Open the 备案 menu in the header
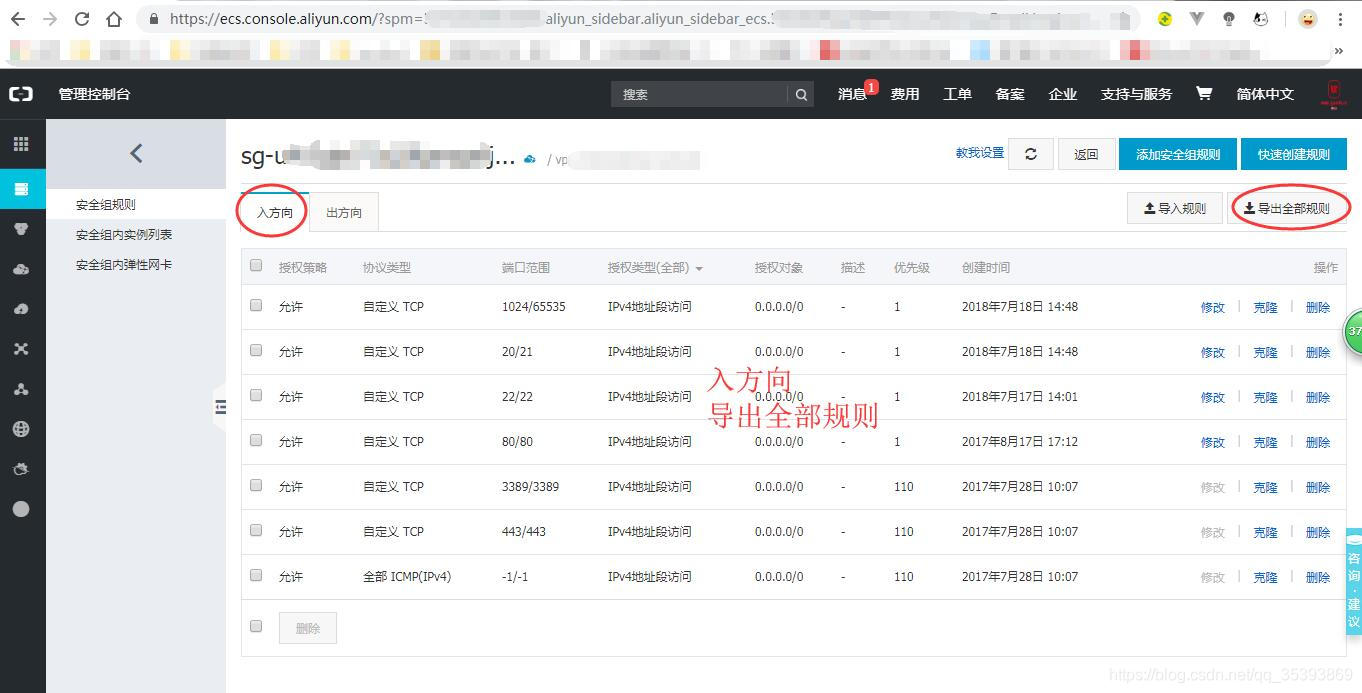The width and height of the screenshot is (1362, 693). [x=1010, y=94]
